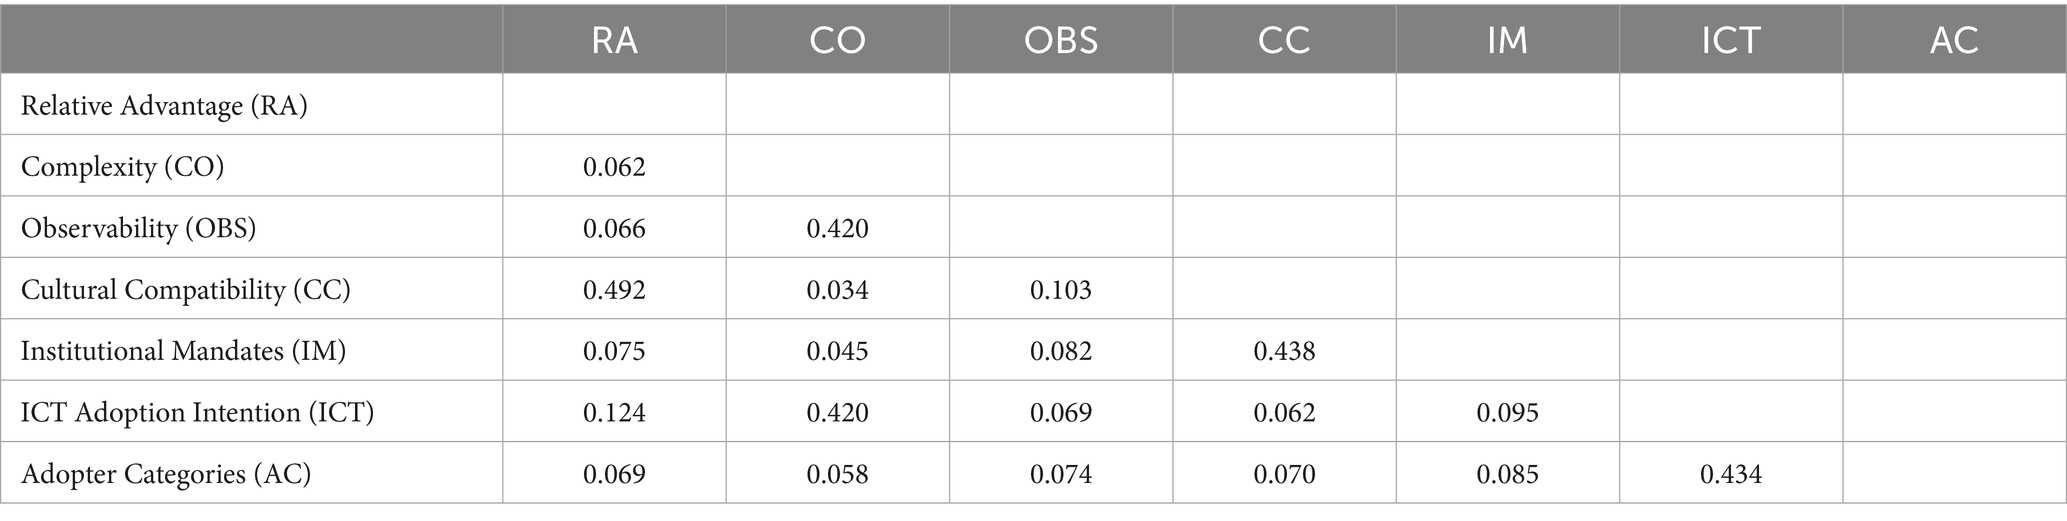Screen dimensions: 2067x521
Task: Click the RA column header
Action: pyautogui.click(x=614, y=41)
